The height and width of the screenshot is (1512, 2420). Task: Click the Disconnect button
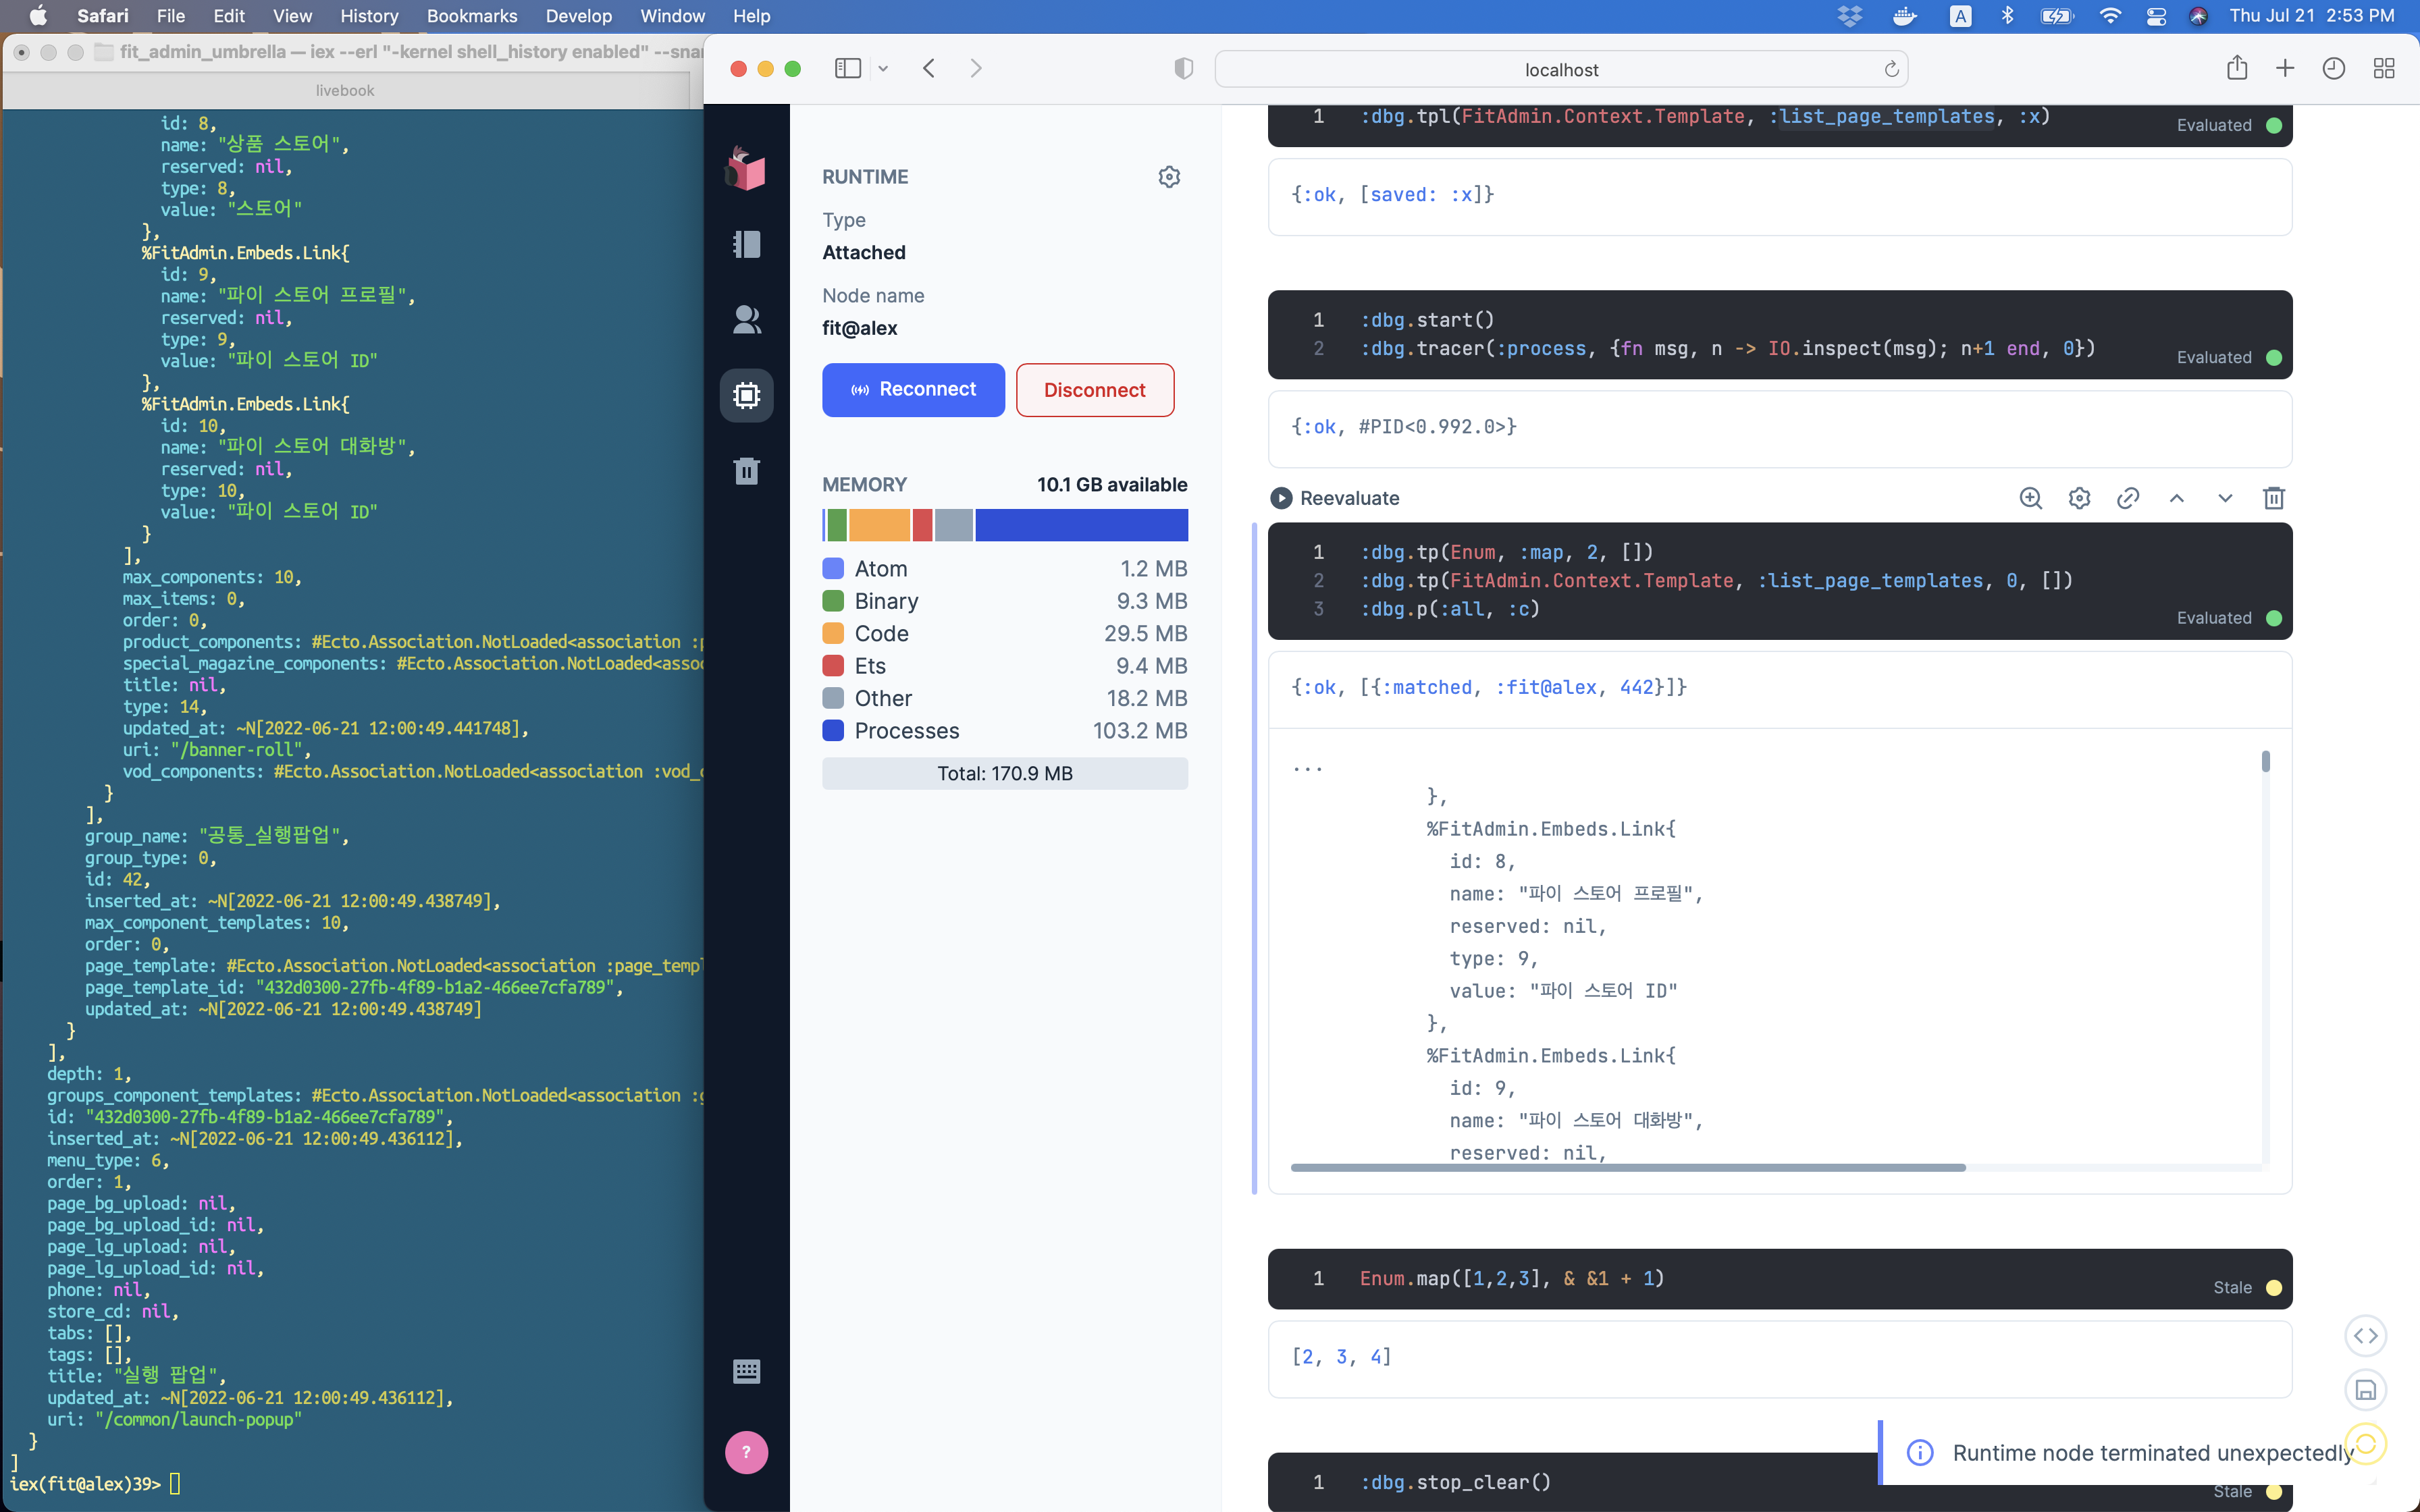1094,390
